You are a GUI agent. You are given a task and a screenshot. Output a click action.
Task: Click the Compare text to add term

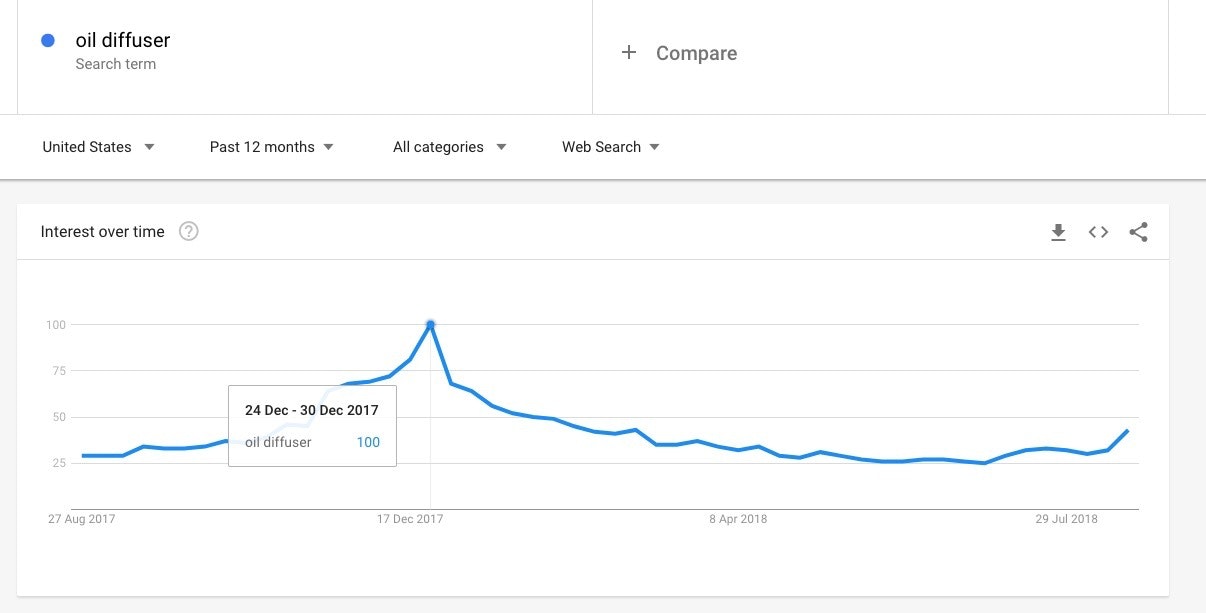[x=696, y=54]
